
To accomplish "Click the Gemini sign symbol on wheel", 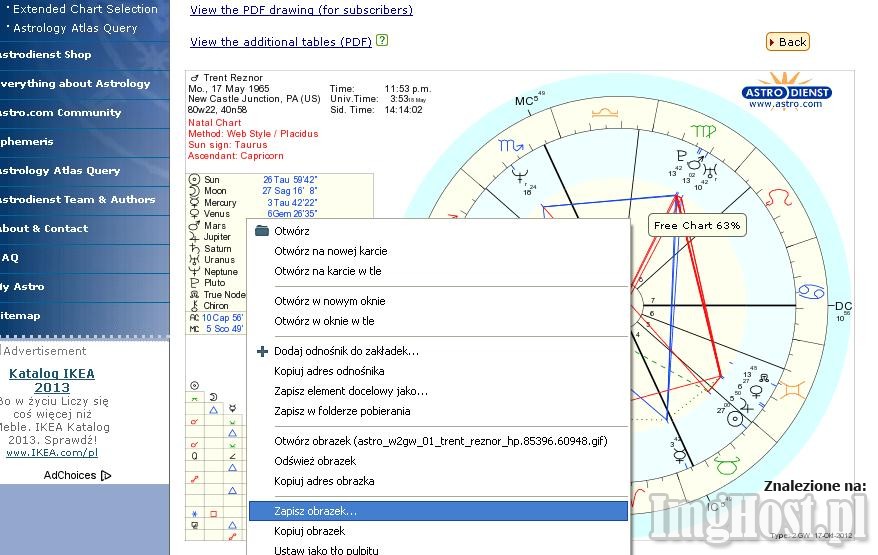I will pyautogui.click(x=791, y=390).
